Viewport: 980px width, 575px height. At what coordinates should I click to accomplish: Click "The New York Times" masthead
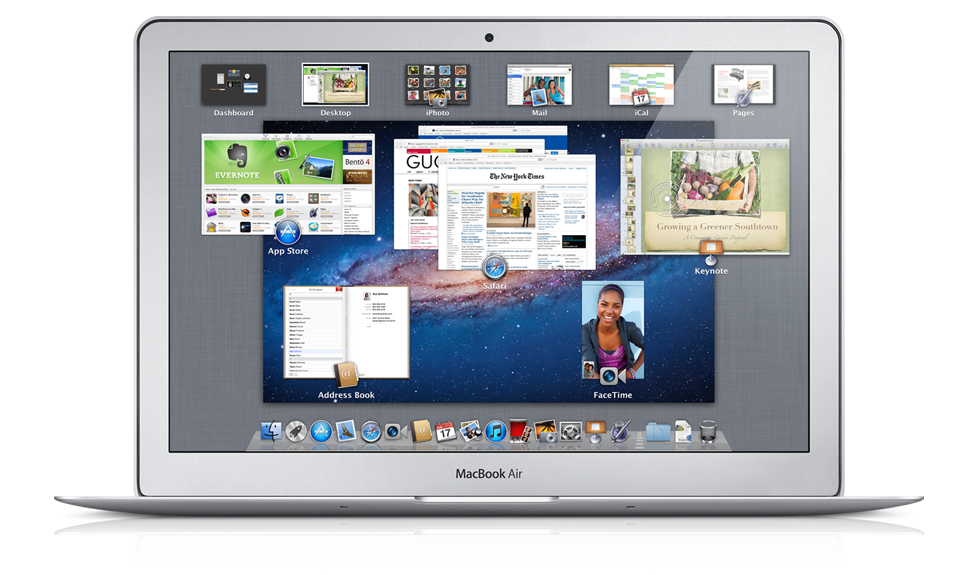point(516,176)
